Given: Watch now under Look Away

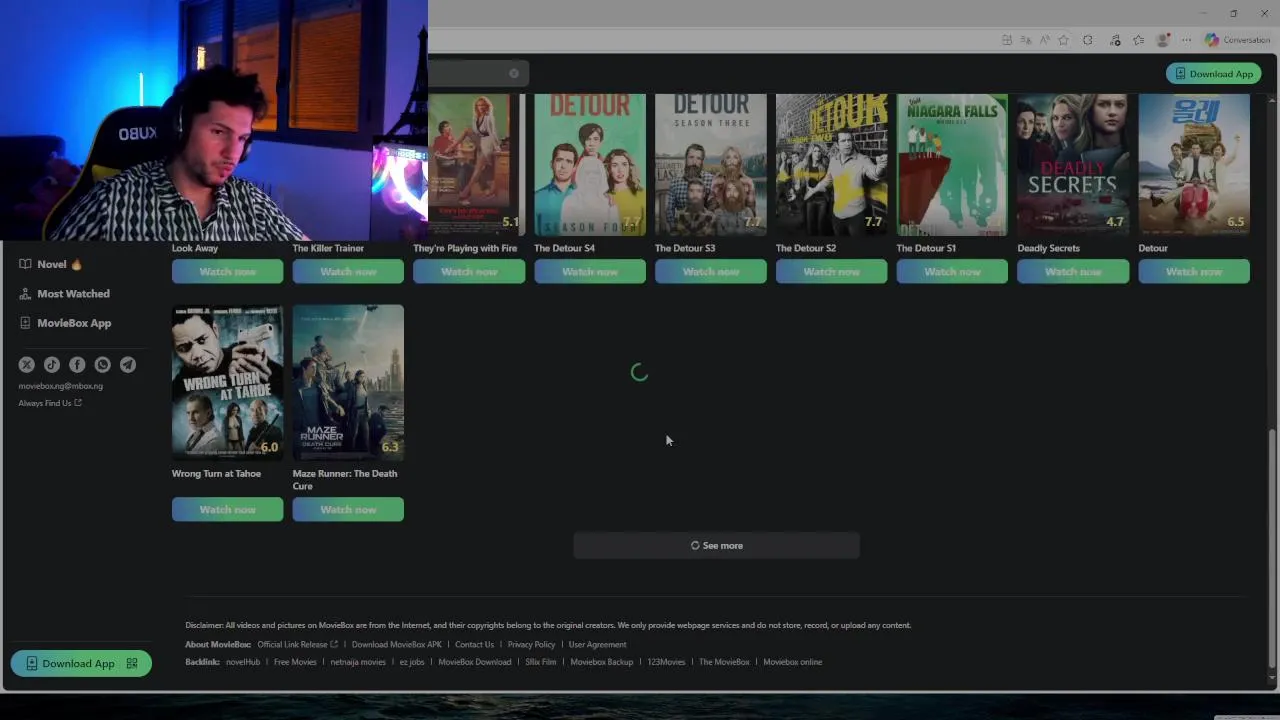Looking at the screenshot, I should pos(227,271).
